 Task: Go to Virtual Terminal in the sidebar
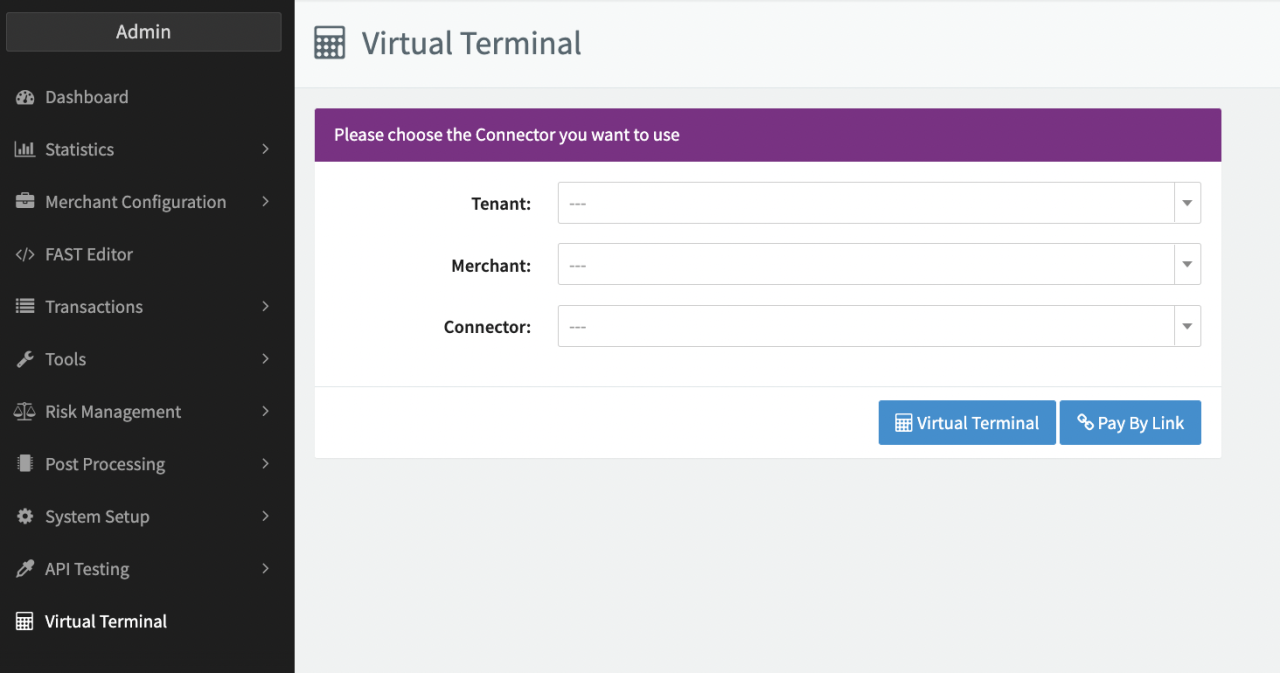click(105, 621)
